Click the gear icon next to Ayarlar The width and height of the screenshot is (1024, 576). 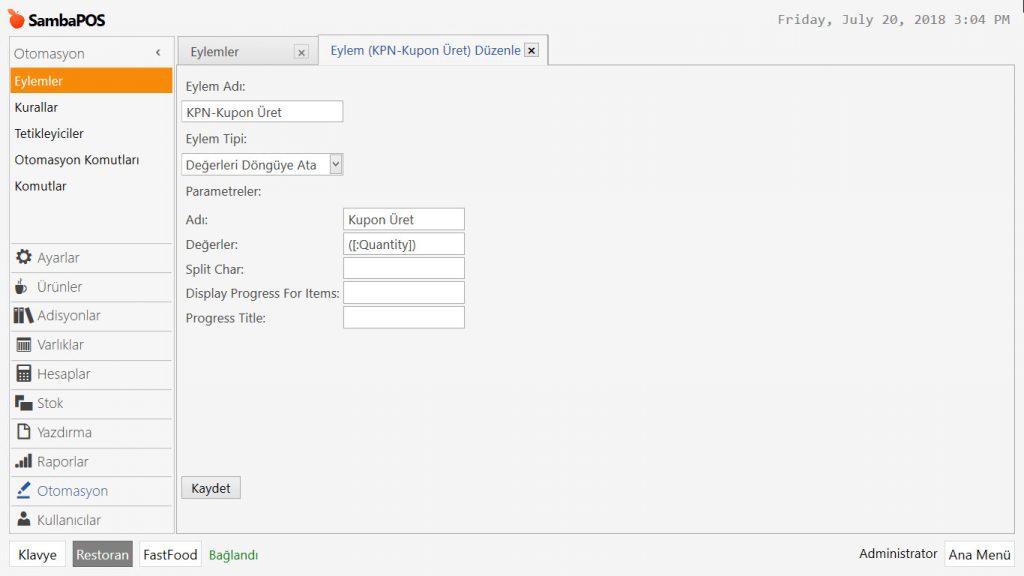24,258
